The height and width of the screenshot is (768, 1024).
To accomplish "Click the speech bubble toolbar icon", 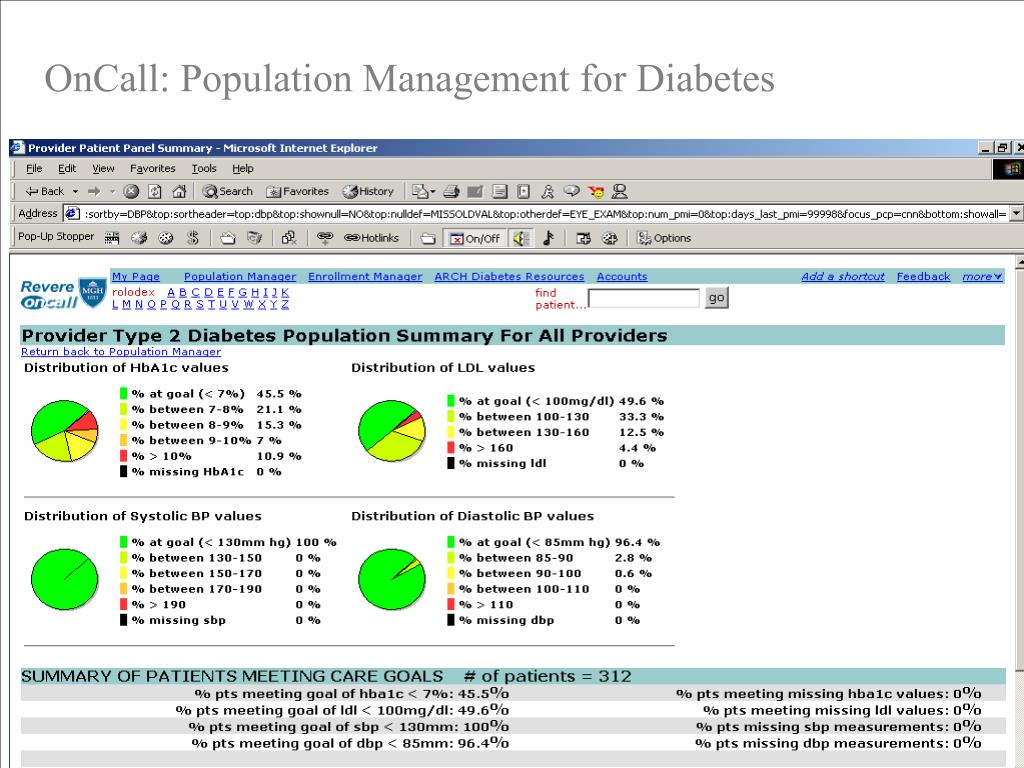I will click(x=571, y=191).
